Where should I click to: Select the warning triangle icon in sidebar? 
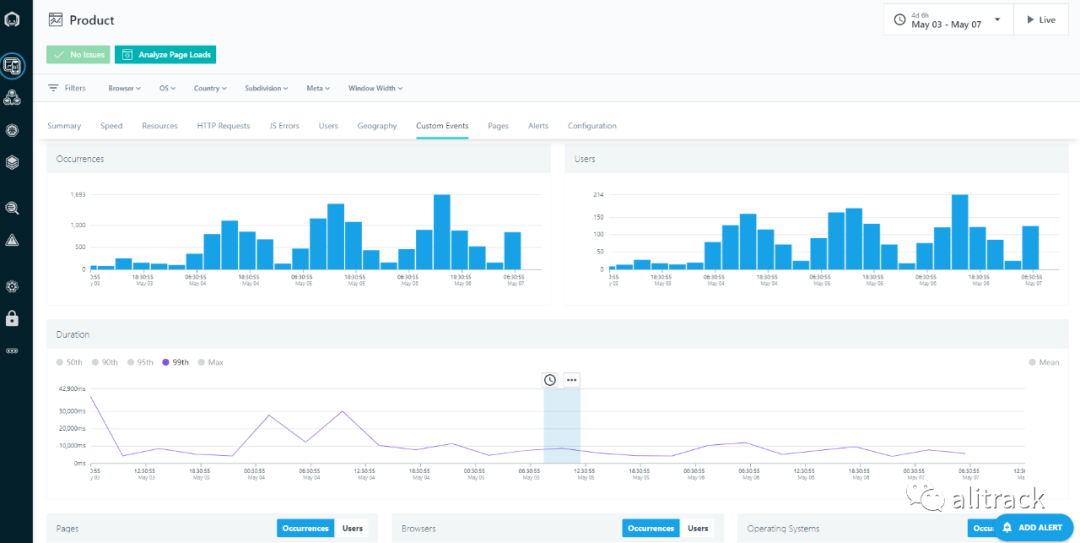12,240
